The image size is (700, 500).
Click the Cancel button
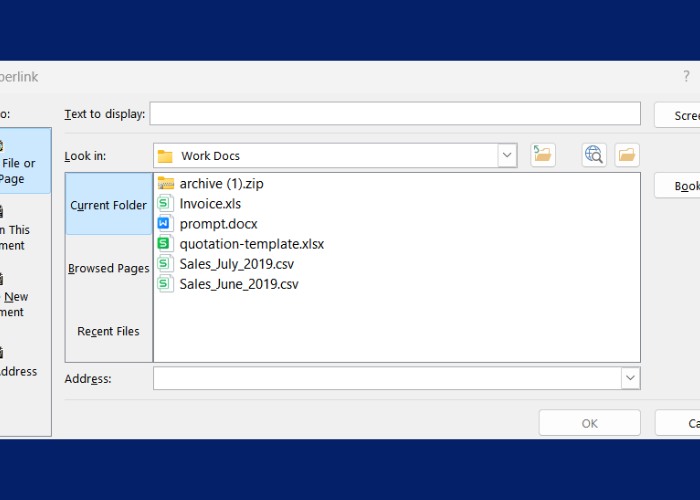coord(678,423)
